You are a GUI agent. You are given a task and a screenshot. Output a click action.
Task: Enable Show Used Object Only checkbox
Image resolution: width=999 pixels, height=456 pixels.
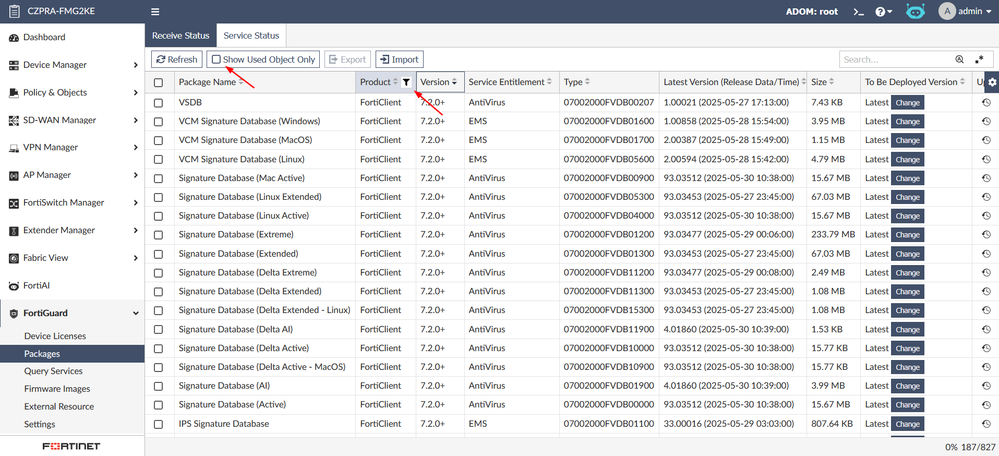click(x=216, y=60)
